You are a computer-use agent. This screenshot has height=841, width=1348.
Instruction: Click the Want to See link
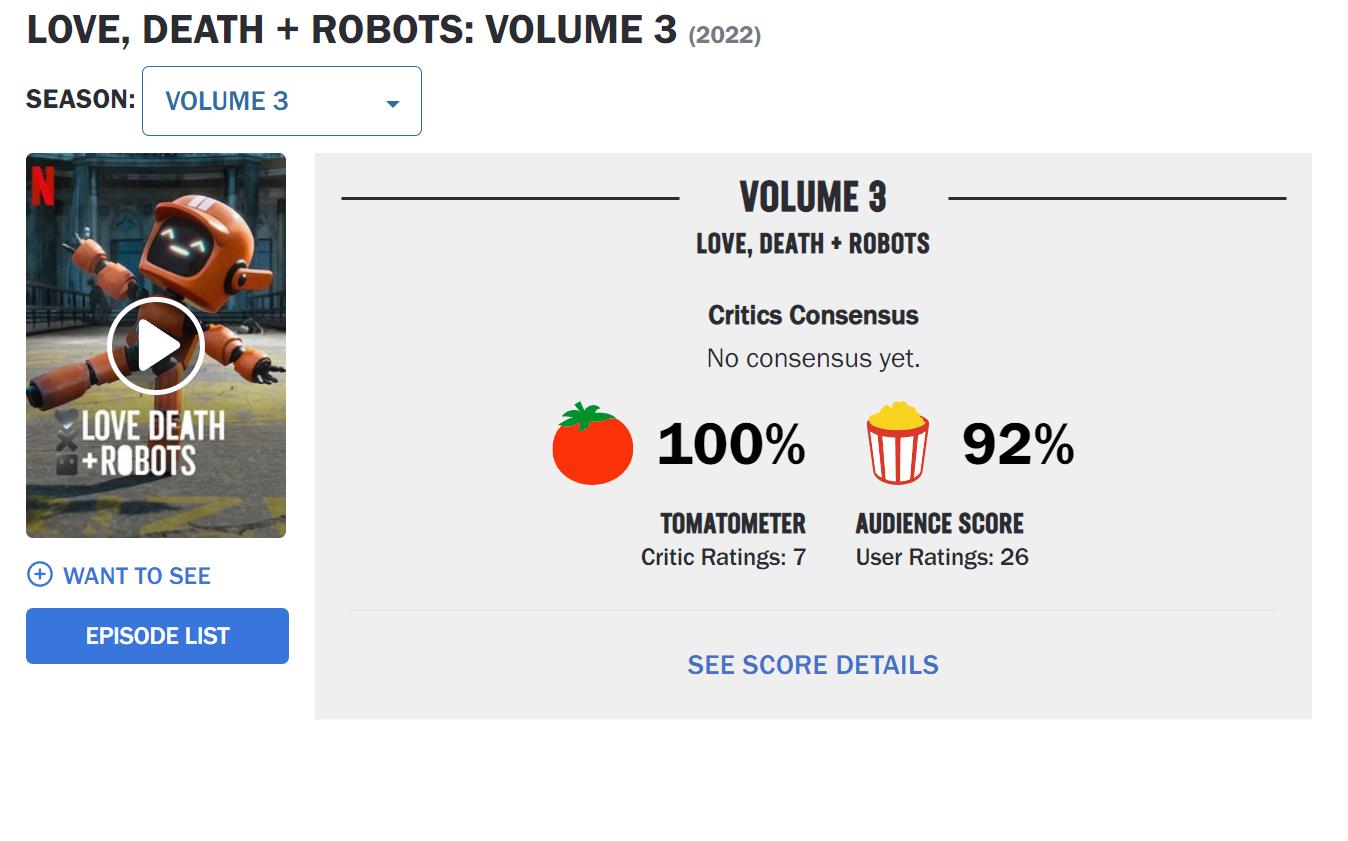[137, 576]
